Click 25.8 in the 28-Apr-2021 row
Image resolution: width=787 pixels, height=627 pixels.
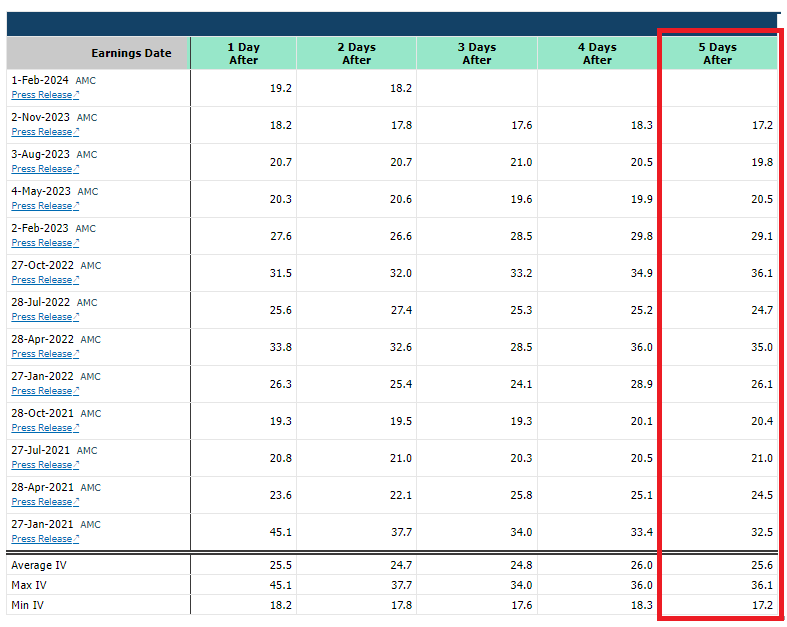point(521,495)
